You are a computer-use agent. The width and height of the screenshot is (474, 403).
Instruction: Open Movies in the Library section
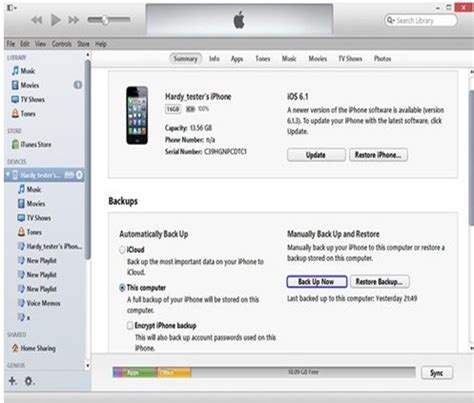25,85
